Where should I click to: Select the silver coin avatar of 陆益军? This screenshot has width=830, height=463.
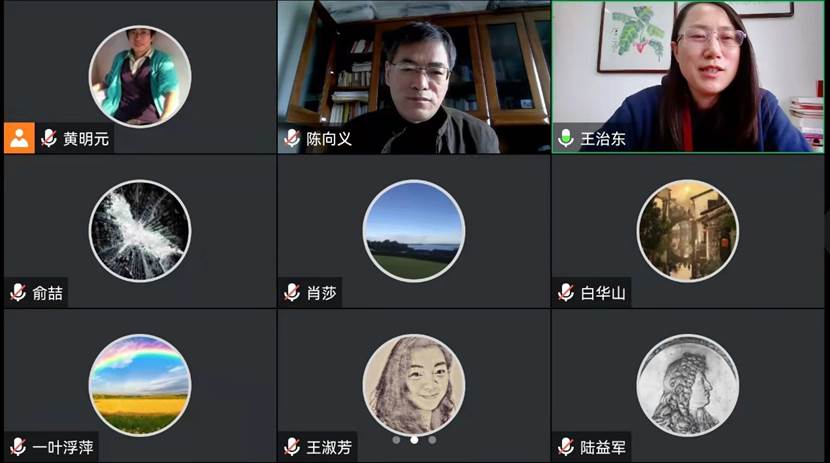pos(688,385)
